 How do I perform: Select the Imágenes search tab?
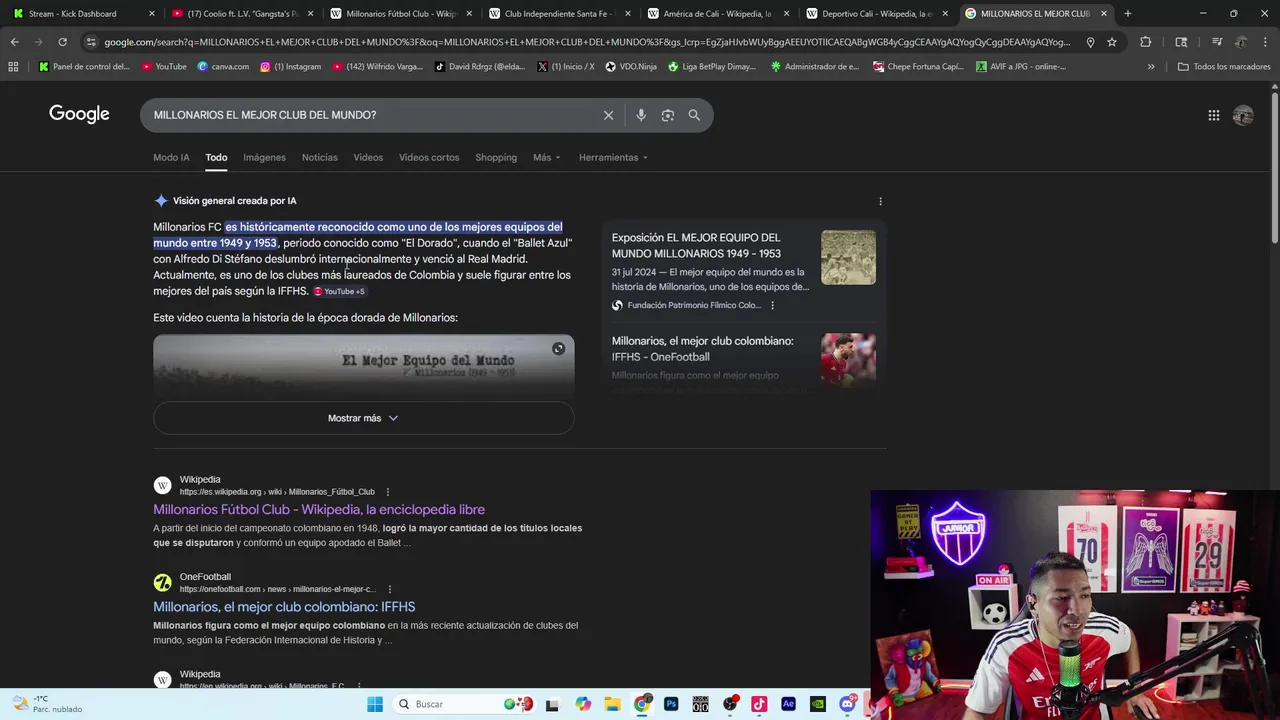click(264, 157)
